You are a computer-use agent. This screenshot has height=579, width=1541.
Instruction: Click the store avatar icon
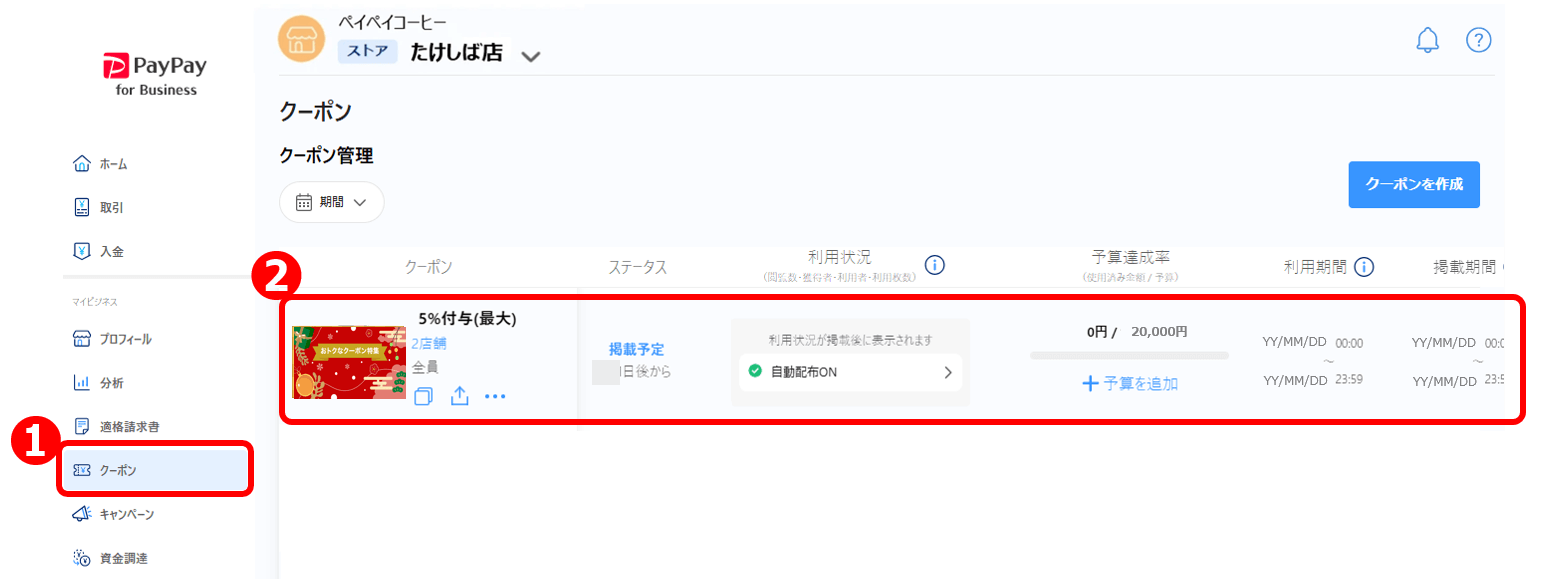[x=300, y=40]
